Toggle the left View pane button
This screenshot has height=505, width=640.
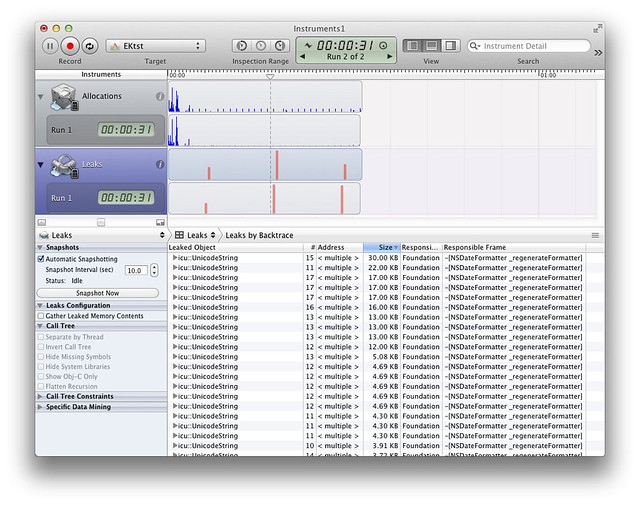click(412, 45)
